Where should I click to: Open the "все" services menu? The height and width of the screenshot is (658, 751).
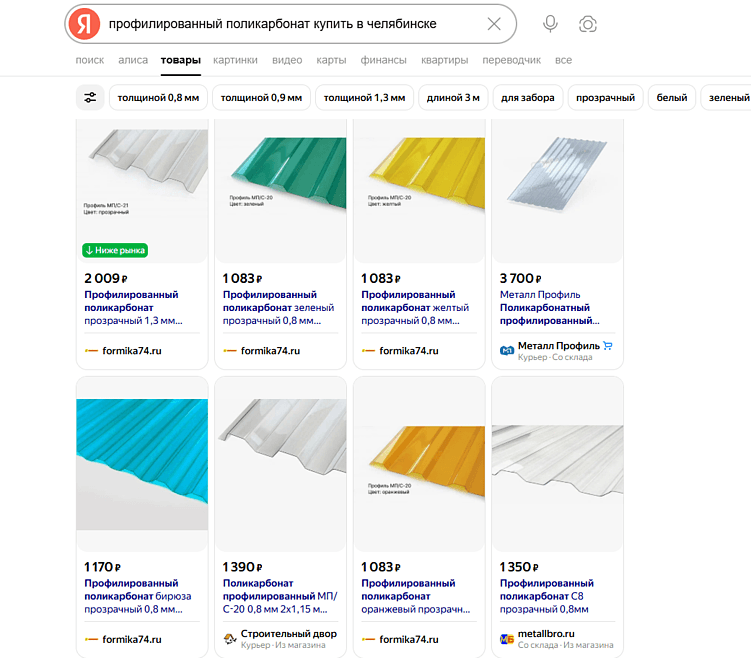click(x=564, y=60)
